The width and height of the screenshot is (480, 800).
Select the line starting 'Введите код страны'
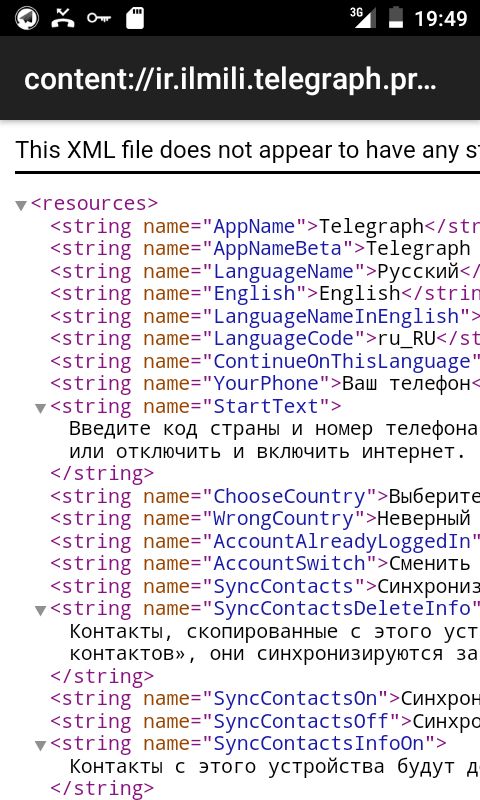[274, 429]
